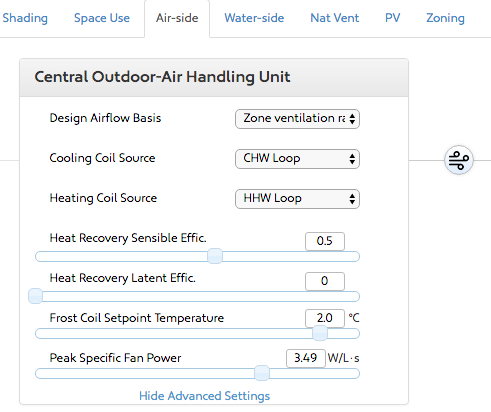
Task: Click Hide Advanced Settings link
Action: tap(204, 396)
